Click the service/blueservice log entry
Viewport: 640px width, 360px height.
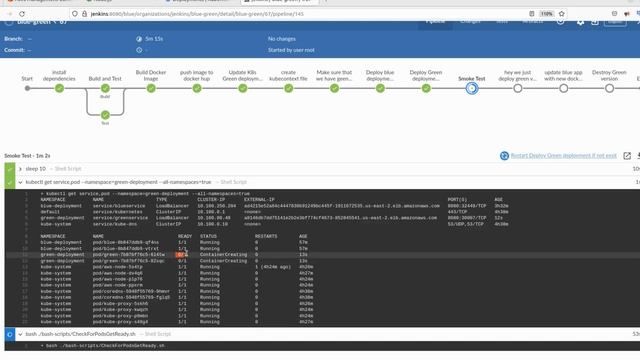tap(119, 206)
